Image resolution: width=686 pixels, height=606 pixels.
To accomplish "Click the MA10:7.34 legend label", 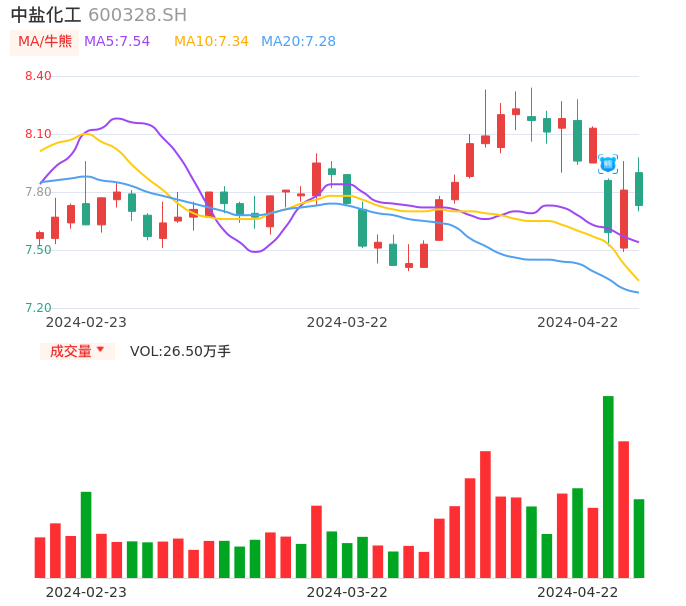I will [x=211, y=42].
